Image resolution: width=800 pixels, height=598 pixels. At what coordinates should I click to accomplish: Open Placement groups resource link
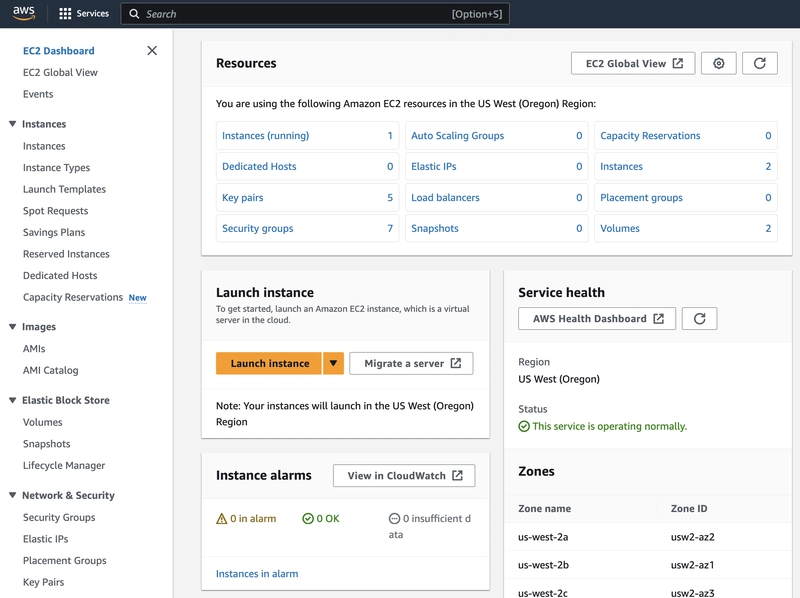pyautogui.click(x=641, y=197)
